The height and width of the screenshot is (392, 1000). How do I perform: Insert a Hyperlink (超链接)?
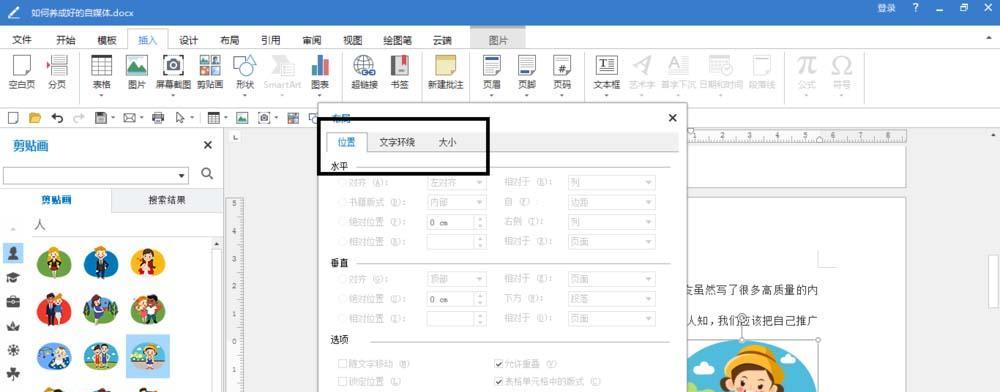coord(364,71)
